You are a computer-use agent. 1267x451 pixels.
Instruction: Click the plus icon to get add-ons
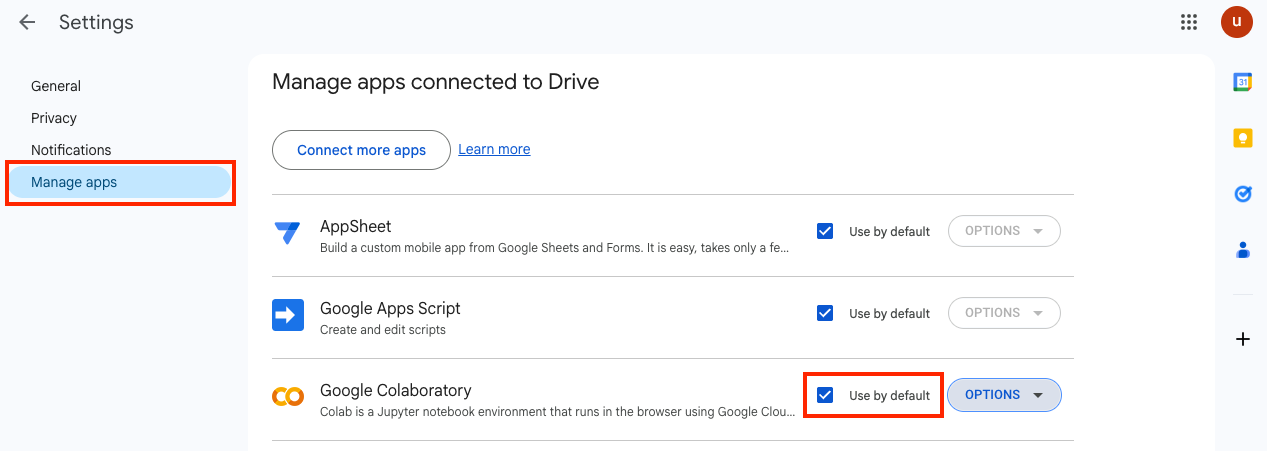point(1243,339)
